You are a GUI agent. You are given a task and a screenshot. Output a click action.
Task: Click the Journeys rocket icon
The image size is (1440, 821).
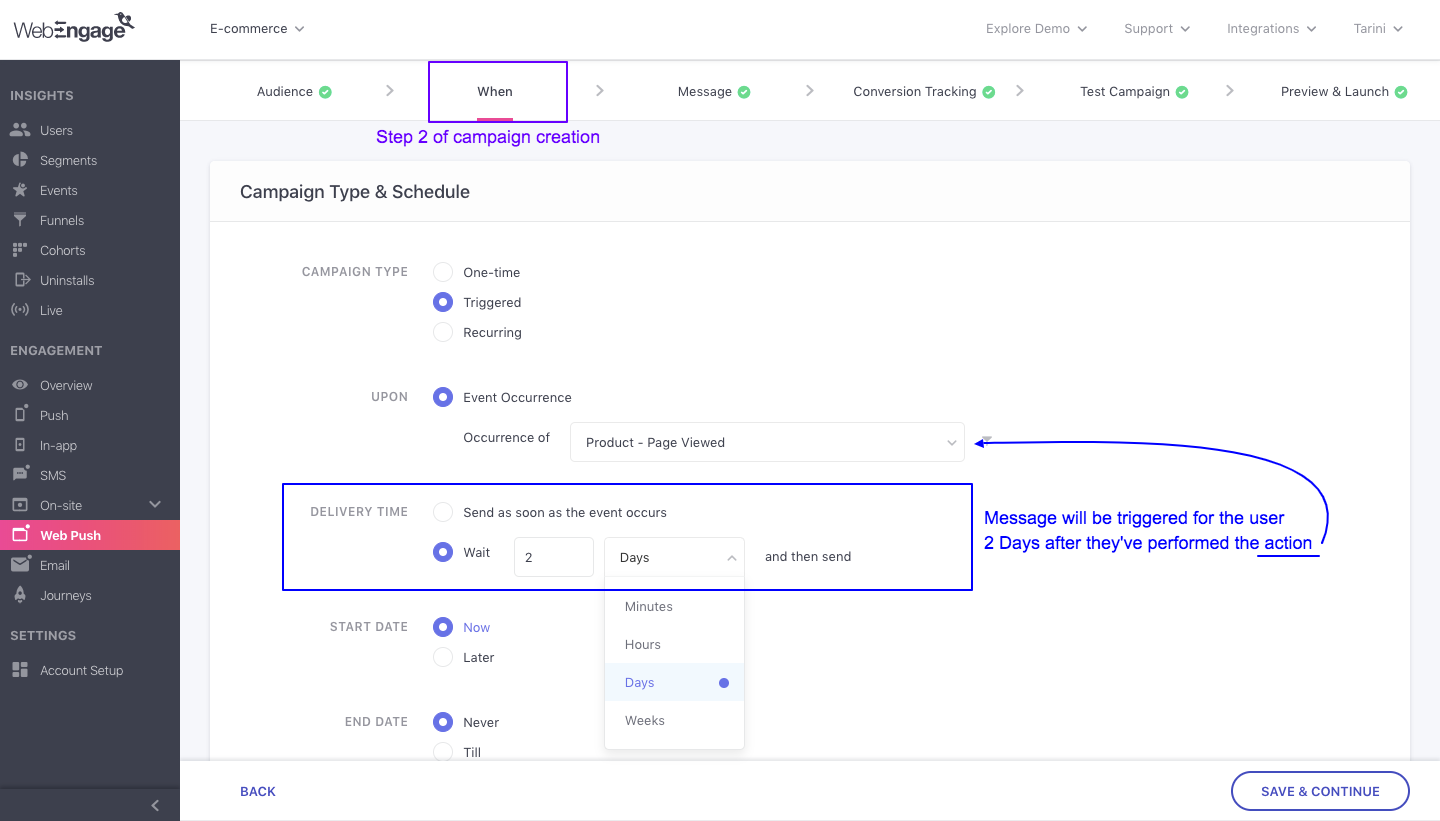[x=20, y=595]
